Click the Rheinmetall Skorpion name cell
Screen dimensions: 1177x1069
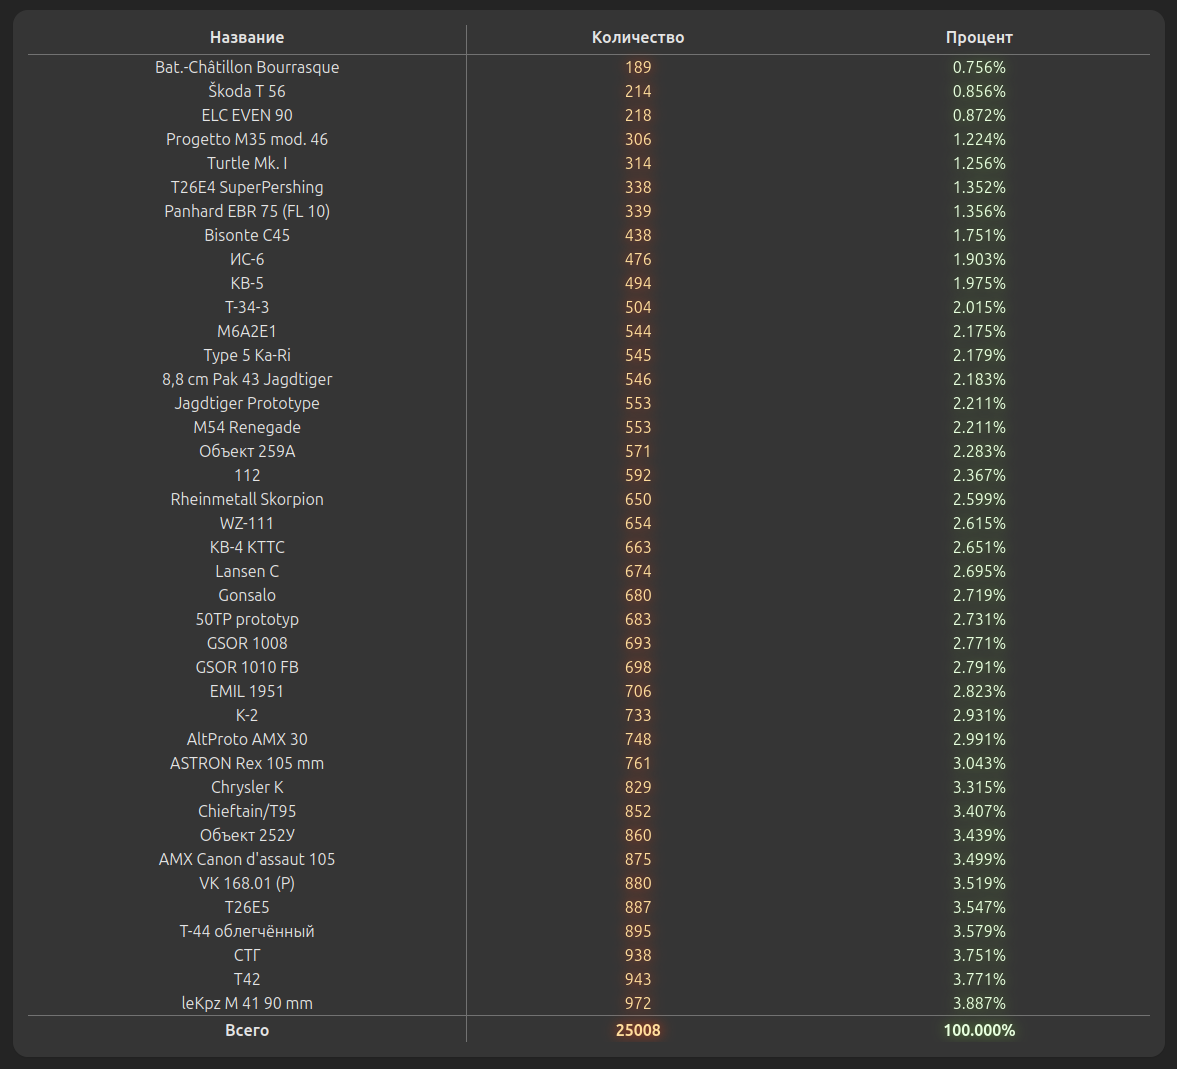(x=247, y=499)
